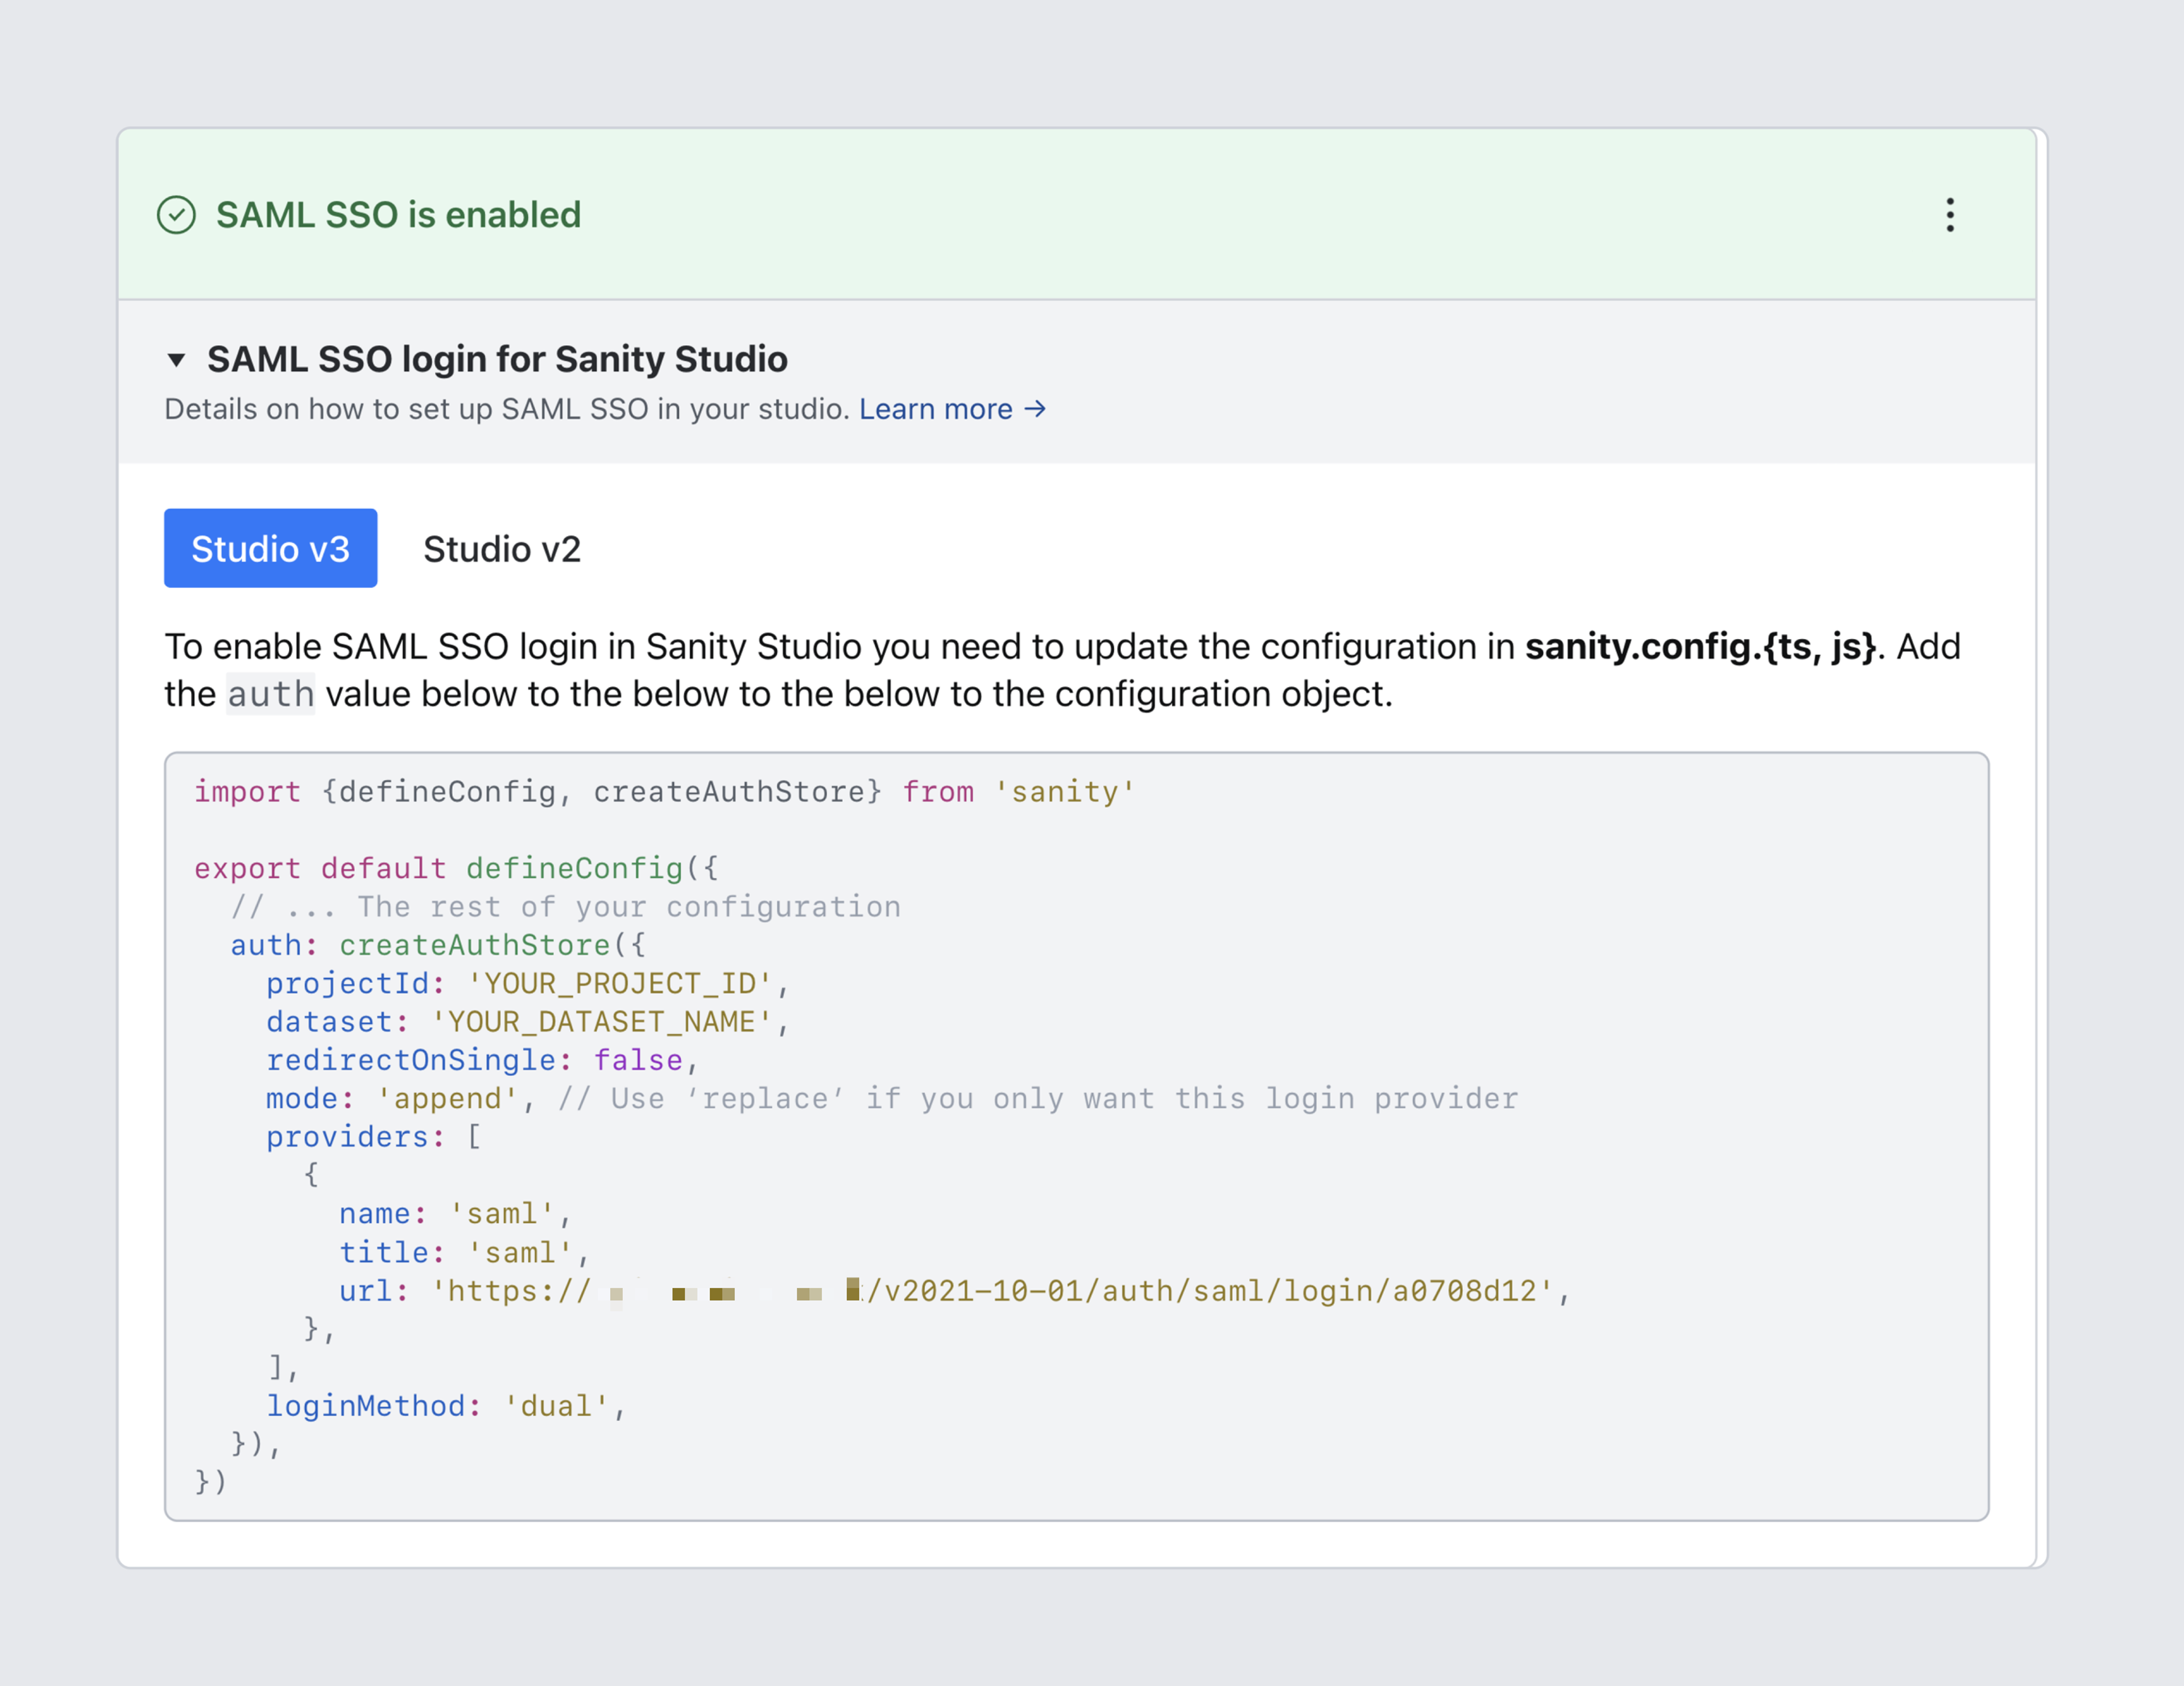This screenshot has height=1686, width=2184.
Task: Click the mode 'append' value in the code
Action: point(447,1099)
